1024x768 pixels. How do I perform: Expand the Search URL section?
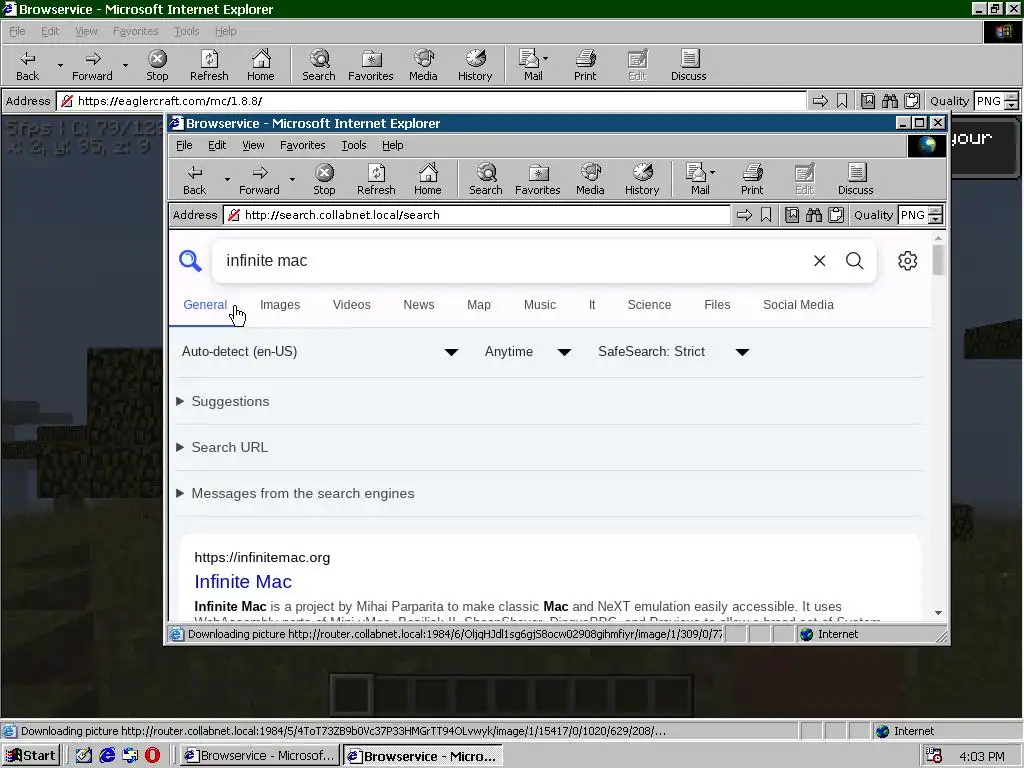tap(222, 447)
